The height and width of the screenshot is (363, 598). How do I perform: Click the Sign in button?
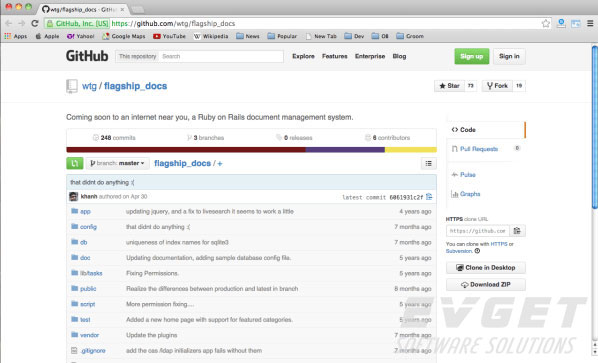pos(509,56)
